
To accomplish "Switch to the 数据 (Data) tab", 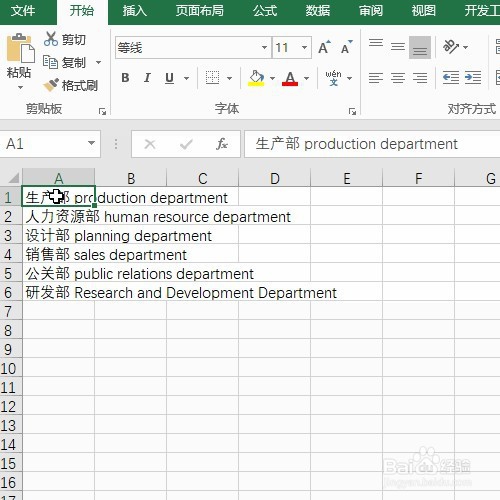I will [x=318, y=11].
